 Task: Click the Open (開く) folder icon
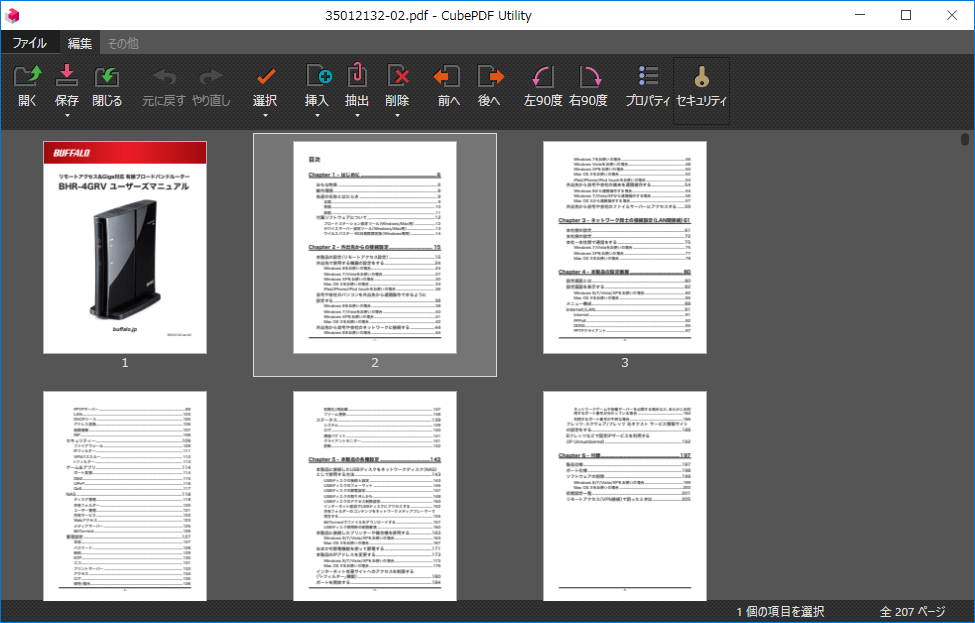(27, 77)
